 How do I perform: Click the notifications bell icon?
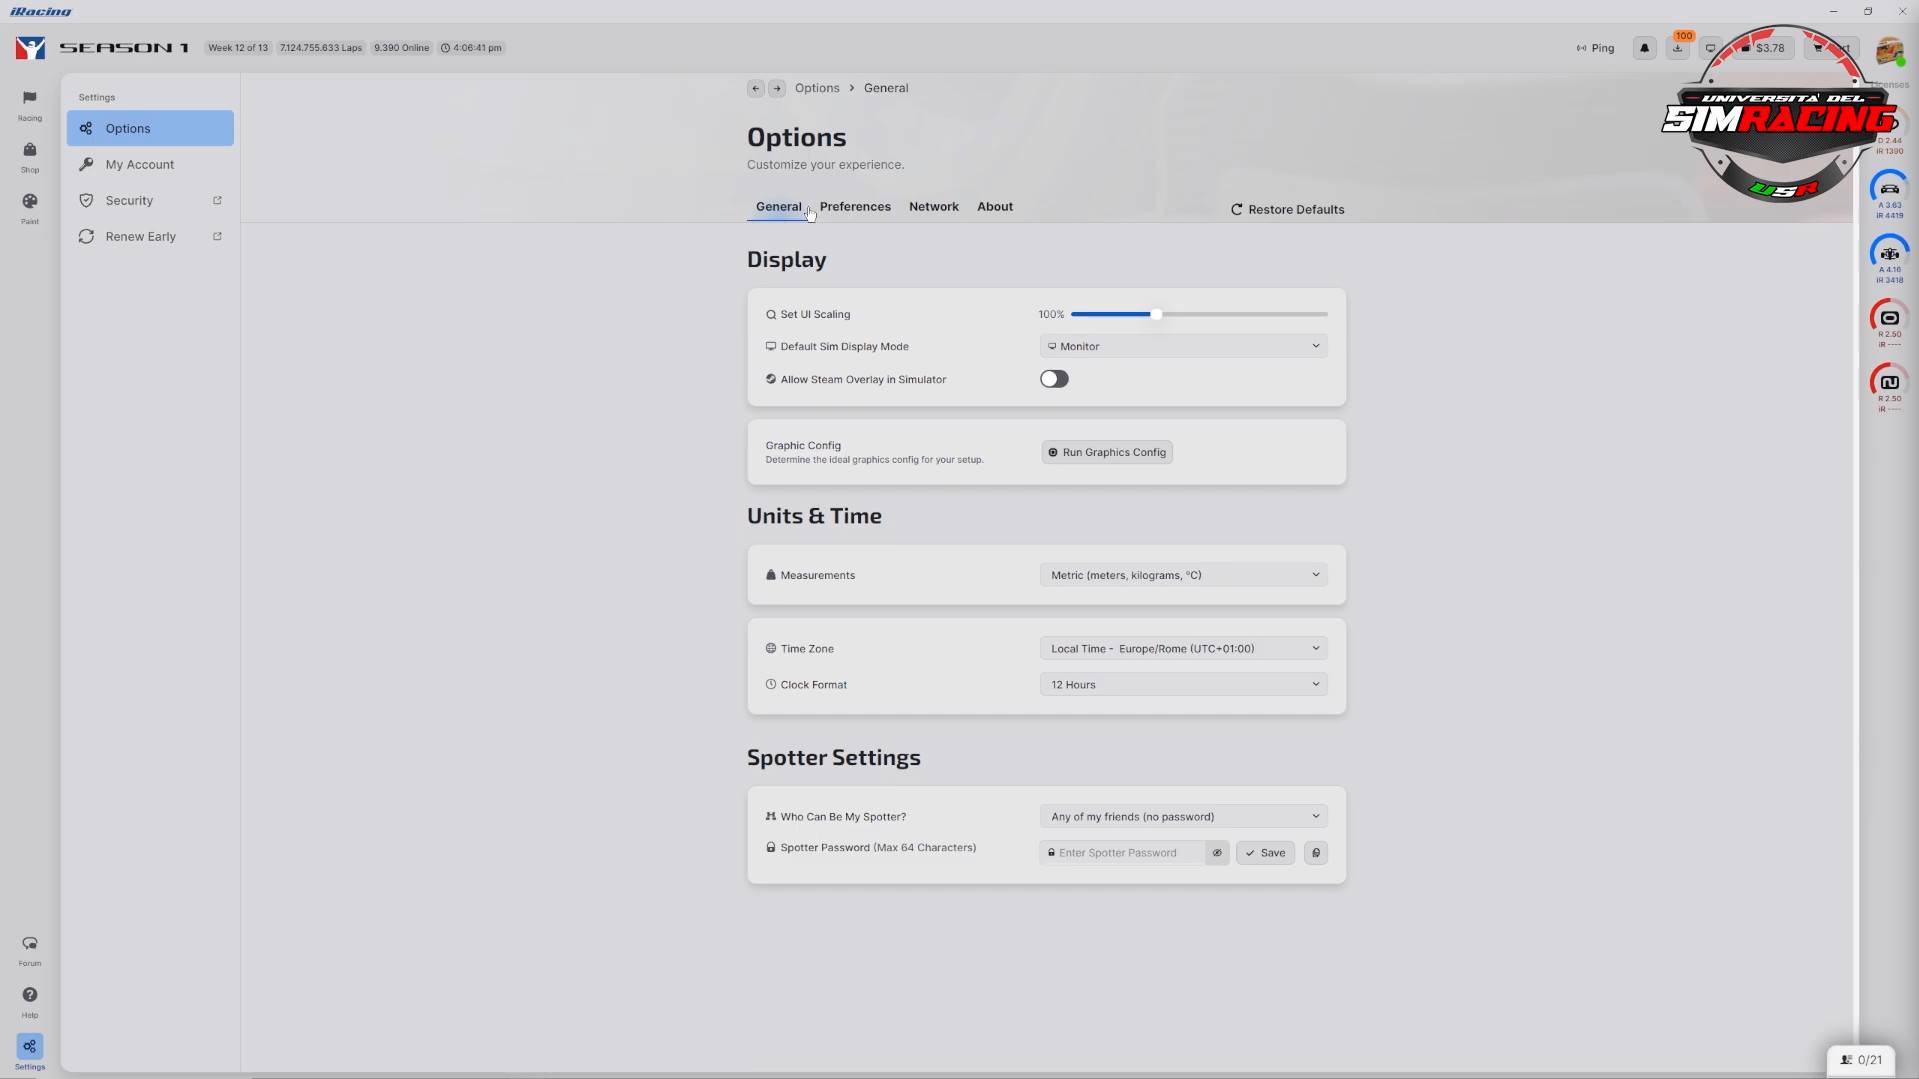pyautogui.click(x=1644, y=48)
